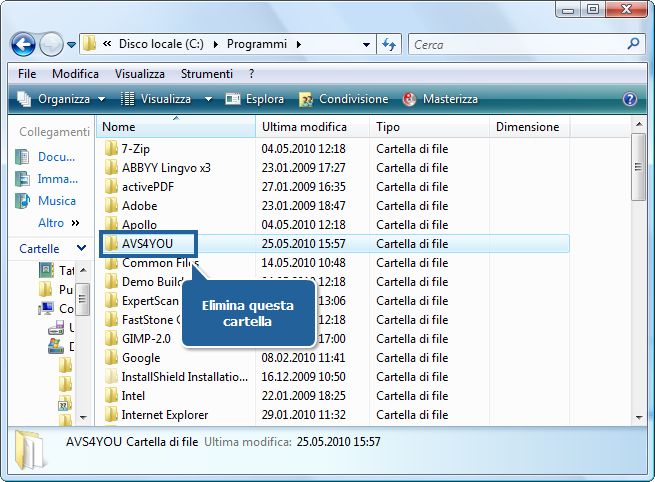Select the GIMP-2.0 folder
655x482 pixels.
(137, 339)
